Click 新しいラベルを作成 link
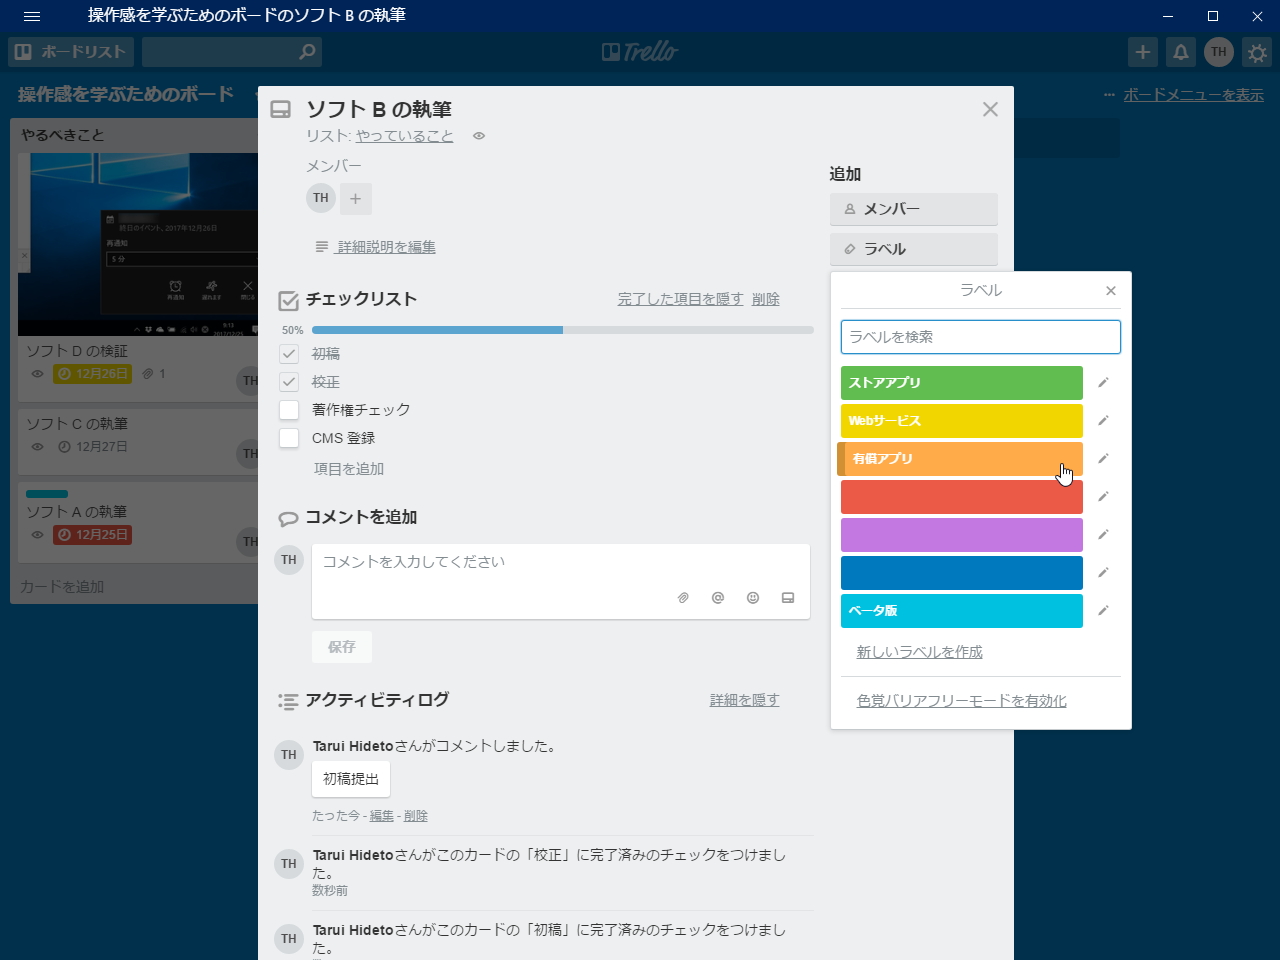 [920, 652]
